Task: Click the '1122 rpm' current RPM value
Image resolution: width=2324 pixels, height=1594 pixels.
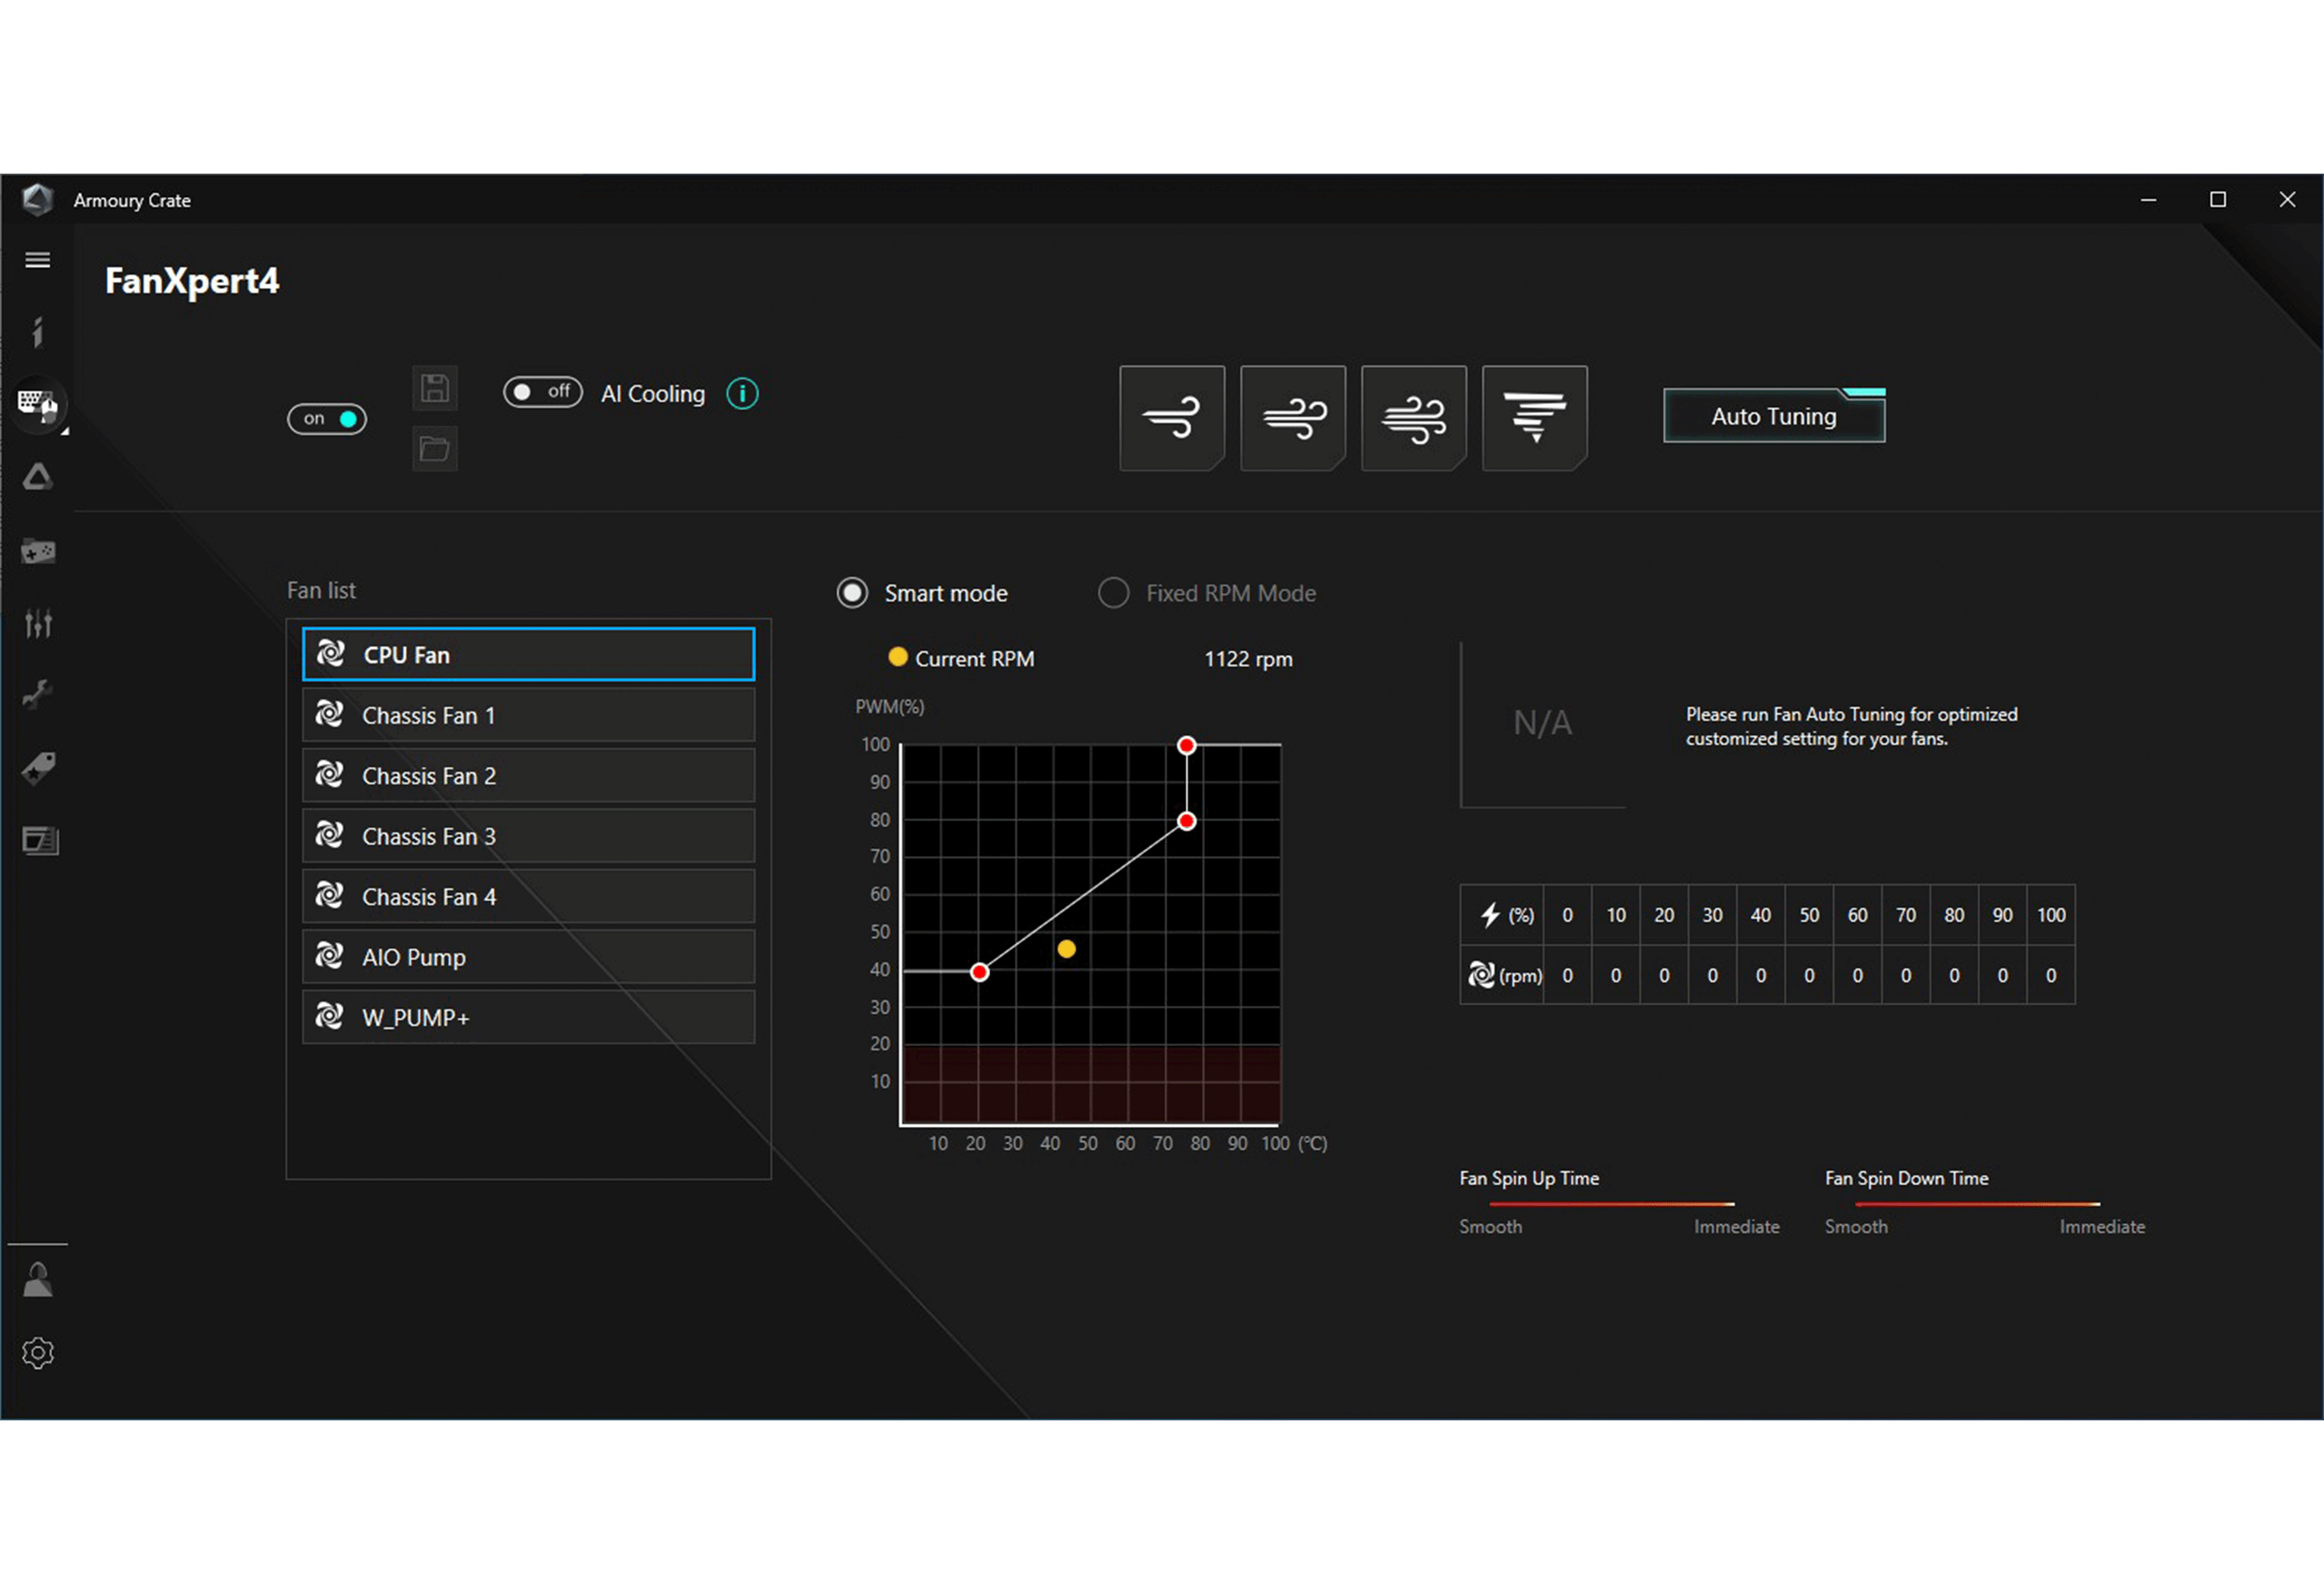Action: [x=1248, y=659]
